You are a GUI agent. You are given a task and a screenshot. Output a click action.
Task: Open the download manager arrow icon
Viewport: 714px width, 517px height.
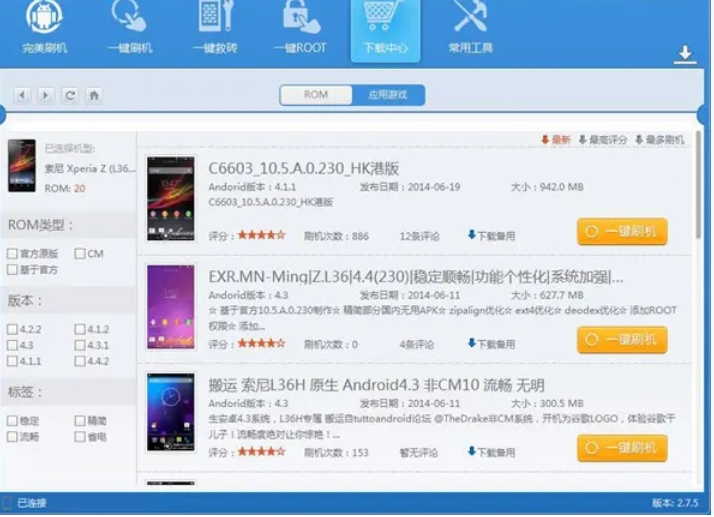(685, 55)
